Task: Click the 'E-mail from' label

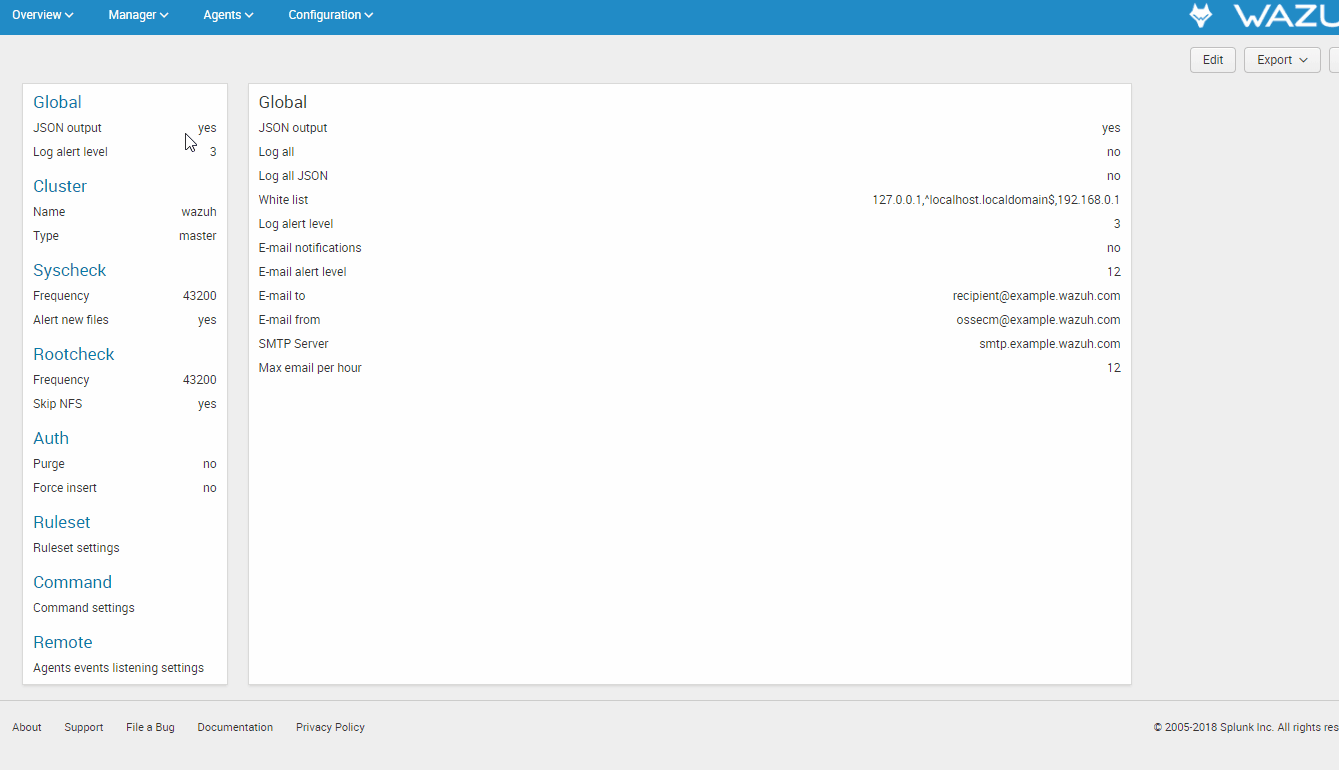Action: pyautogui.click(x=290, y=320)
